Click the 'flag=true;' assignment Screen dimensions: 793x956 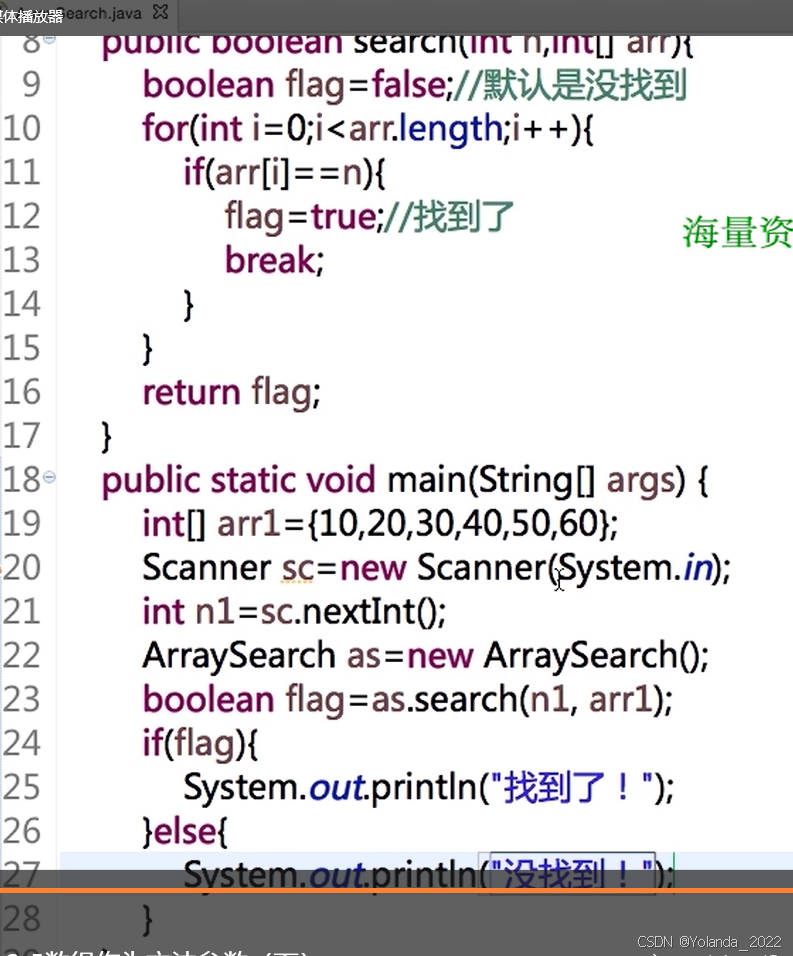pyautogui.click(x=304, y=218)
